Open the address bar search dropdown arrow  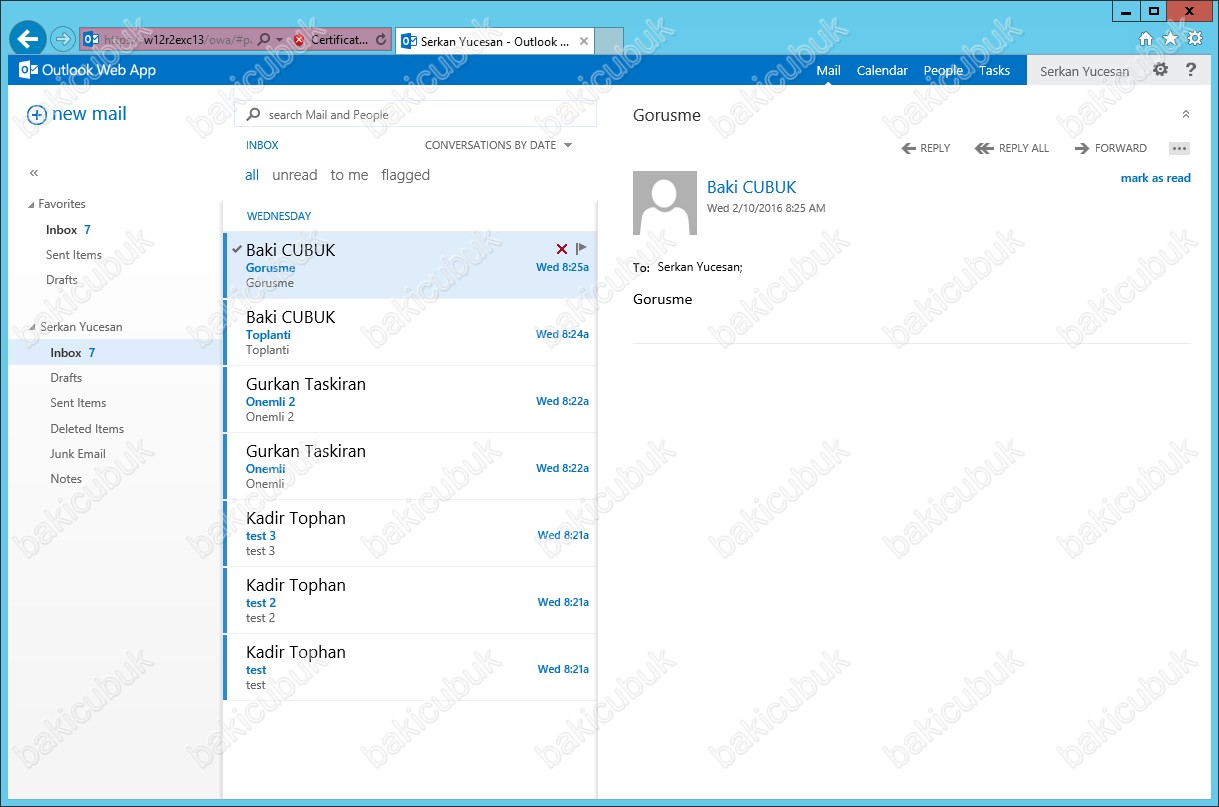click(x=279, y=40)
